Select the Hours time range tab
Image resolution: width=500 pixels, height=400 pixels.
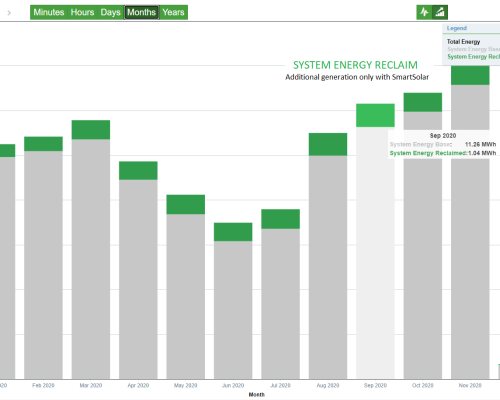tap(82, 12)
